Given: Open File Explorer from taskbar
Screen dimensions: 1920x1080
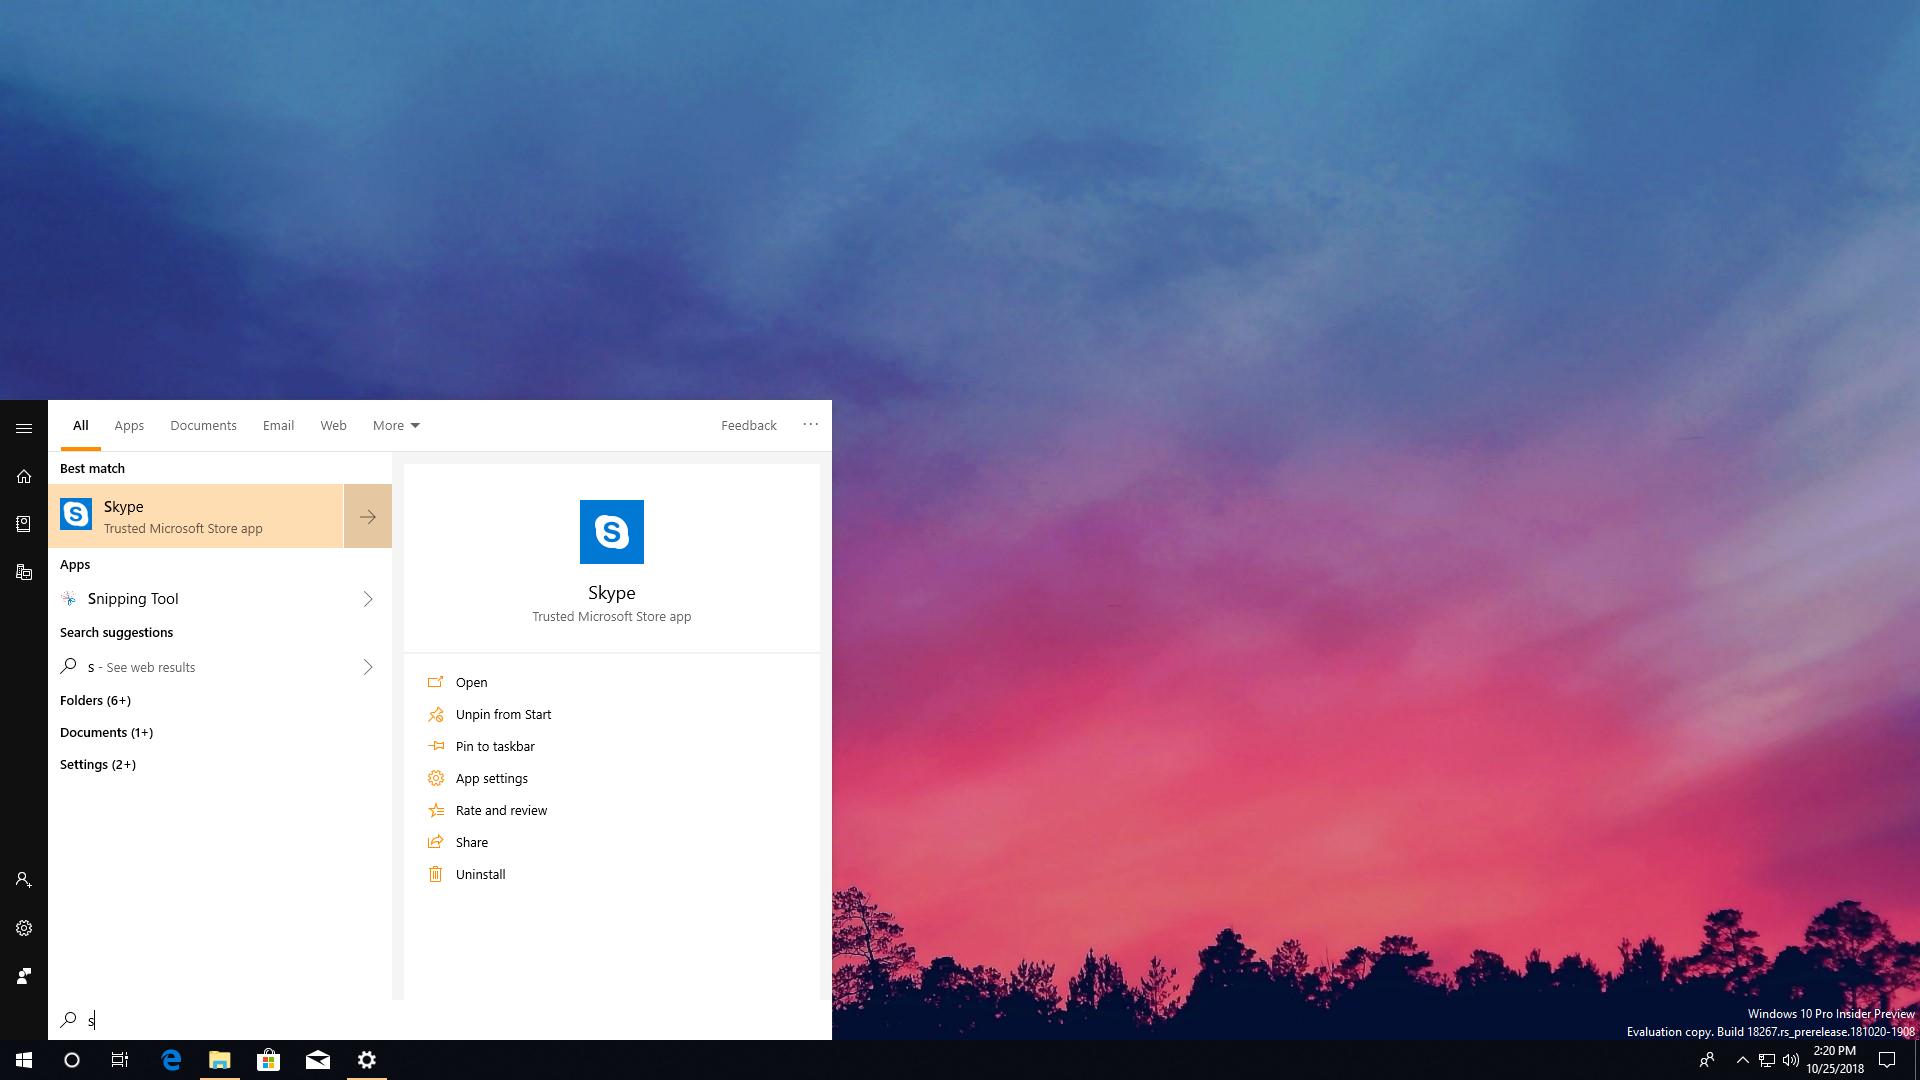Looking at the screenshot, I should click(220, 1060).
